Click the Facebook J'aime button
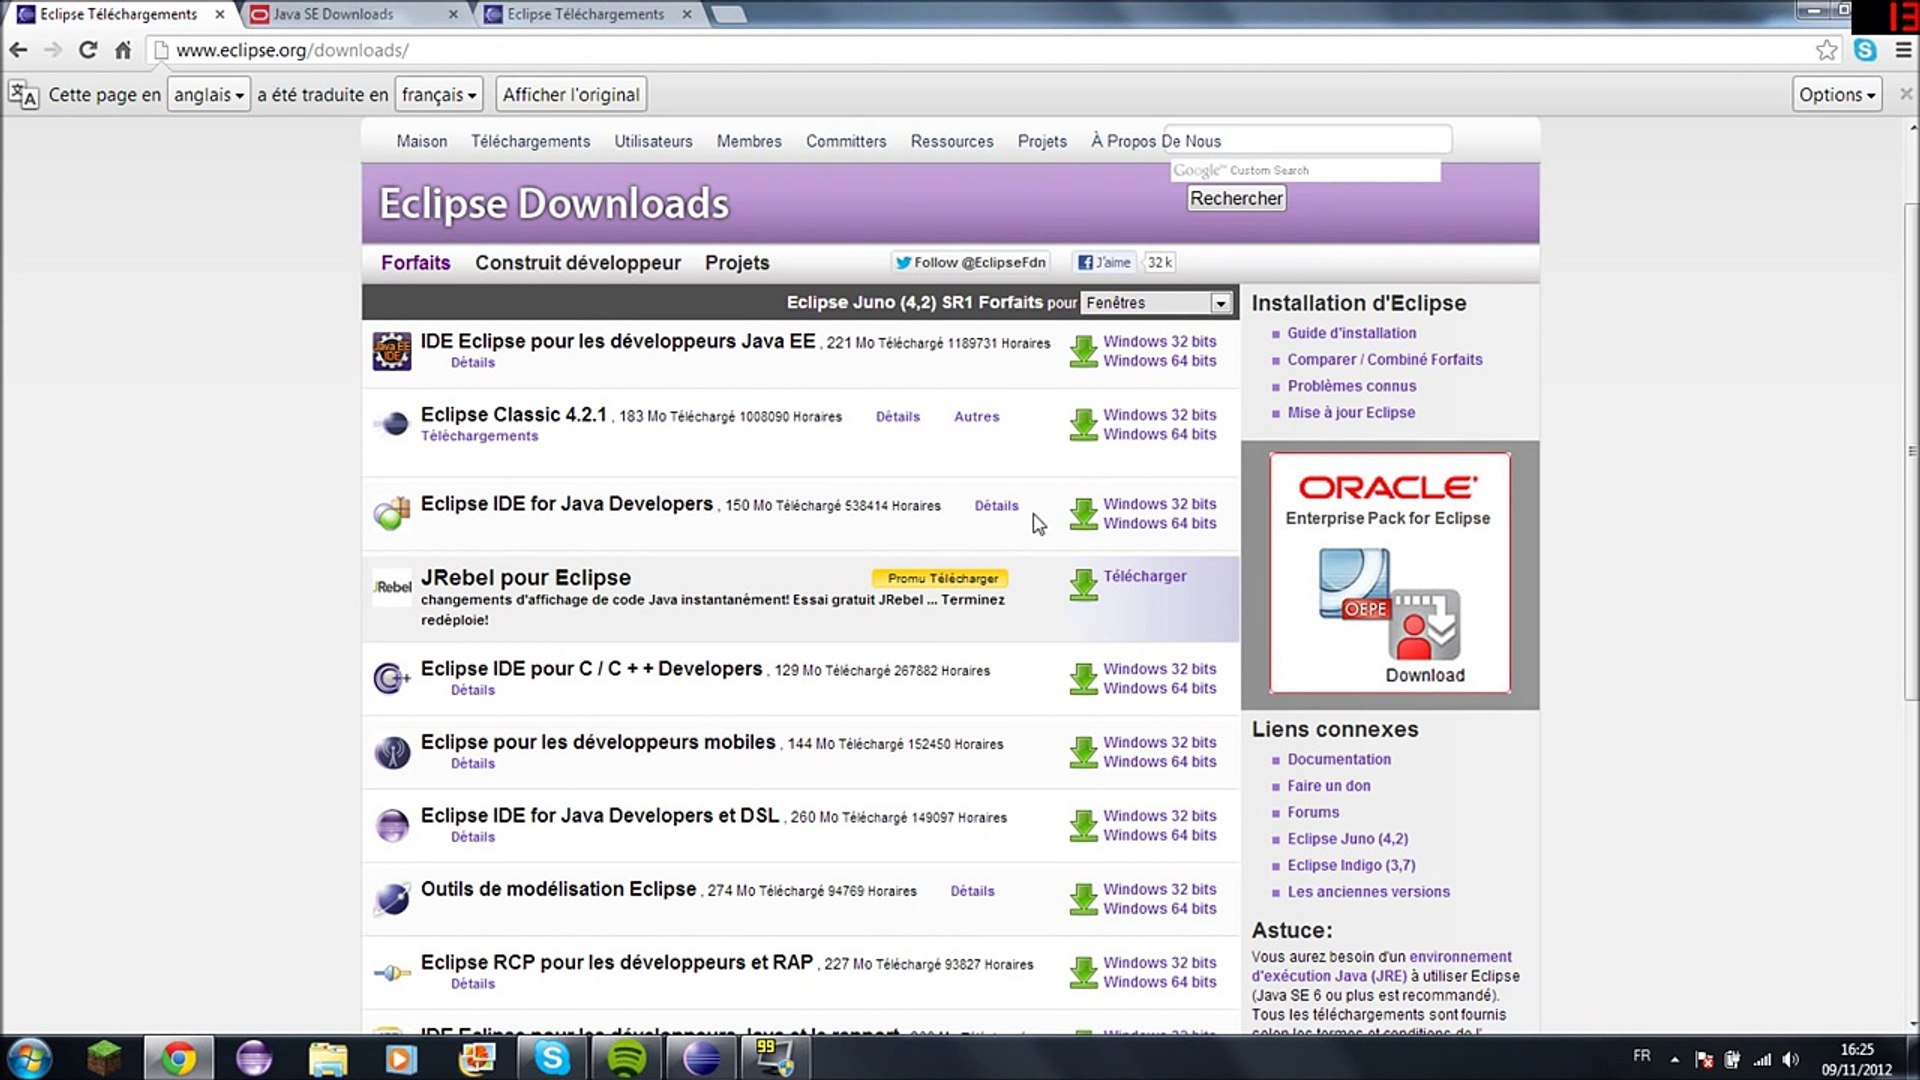 [1104, 263]
